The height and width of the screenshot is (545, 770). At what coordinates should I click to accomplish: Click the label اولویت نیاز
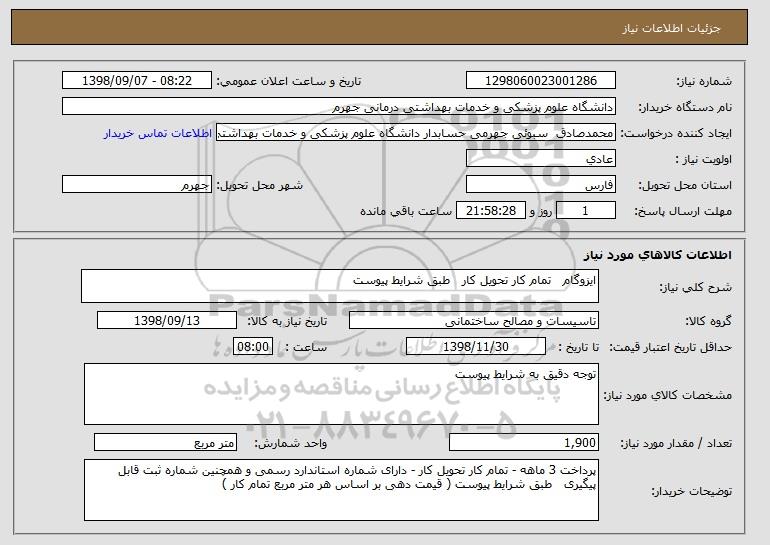coord(704,159)
